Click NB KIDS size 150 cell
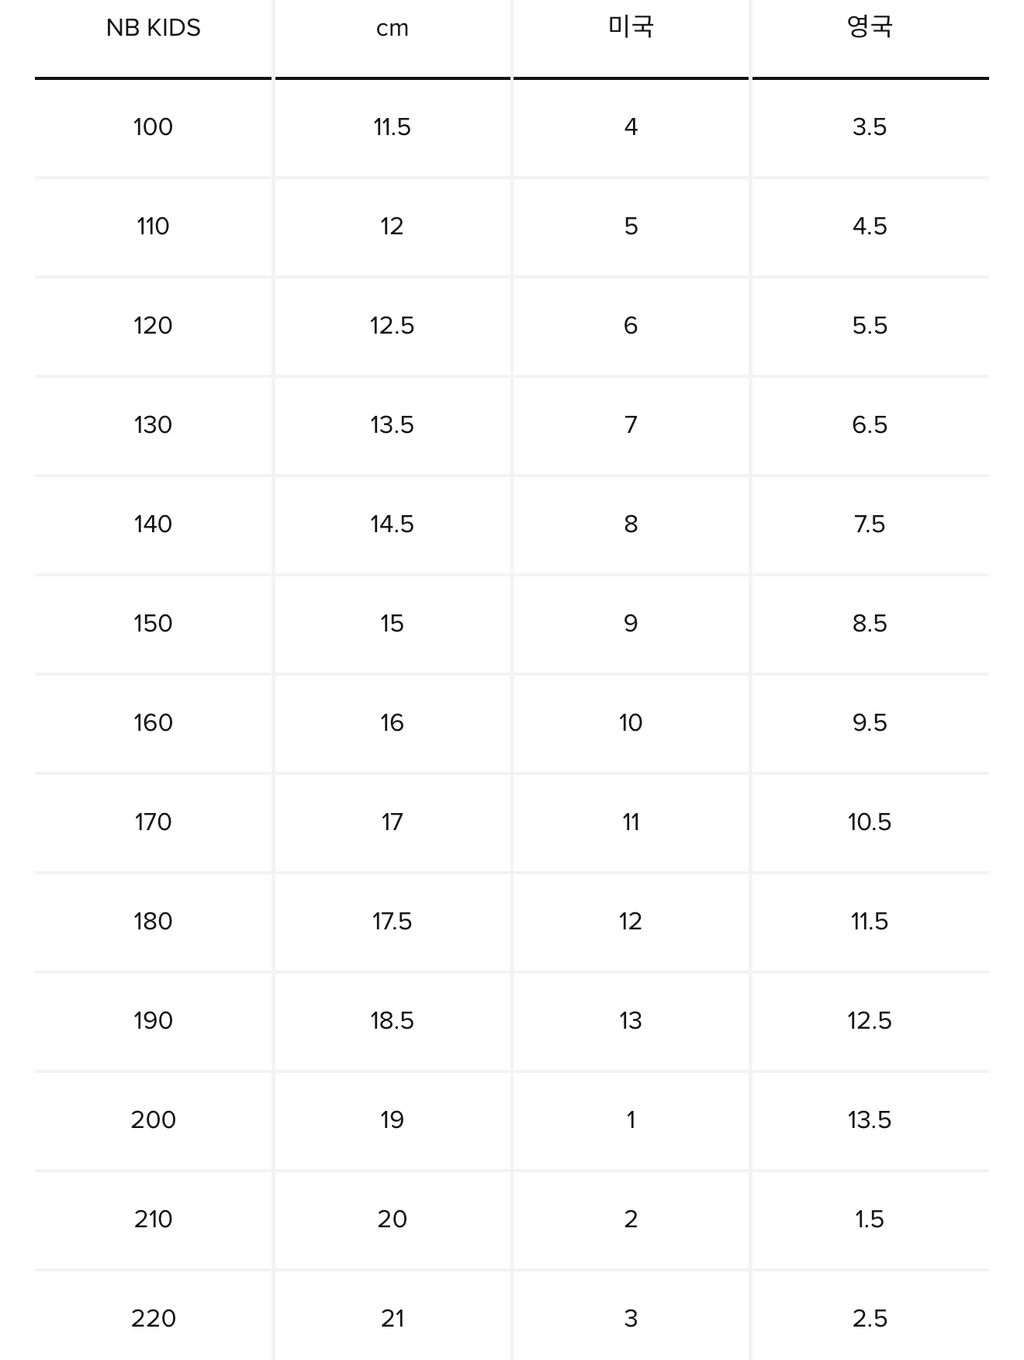This screenshot has width=1024, height=1360. pyautogui.click(x=153, y=623)
